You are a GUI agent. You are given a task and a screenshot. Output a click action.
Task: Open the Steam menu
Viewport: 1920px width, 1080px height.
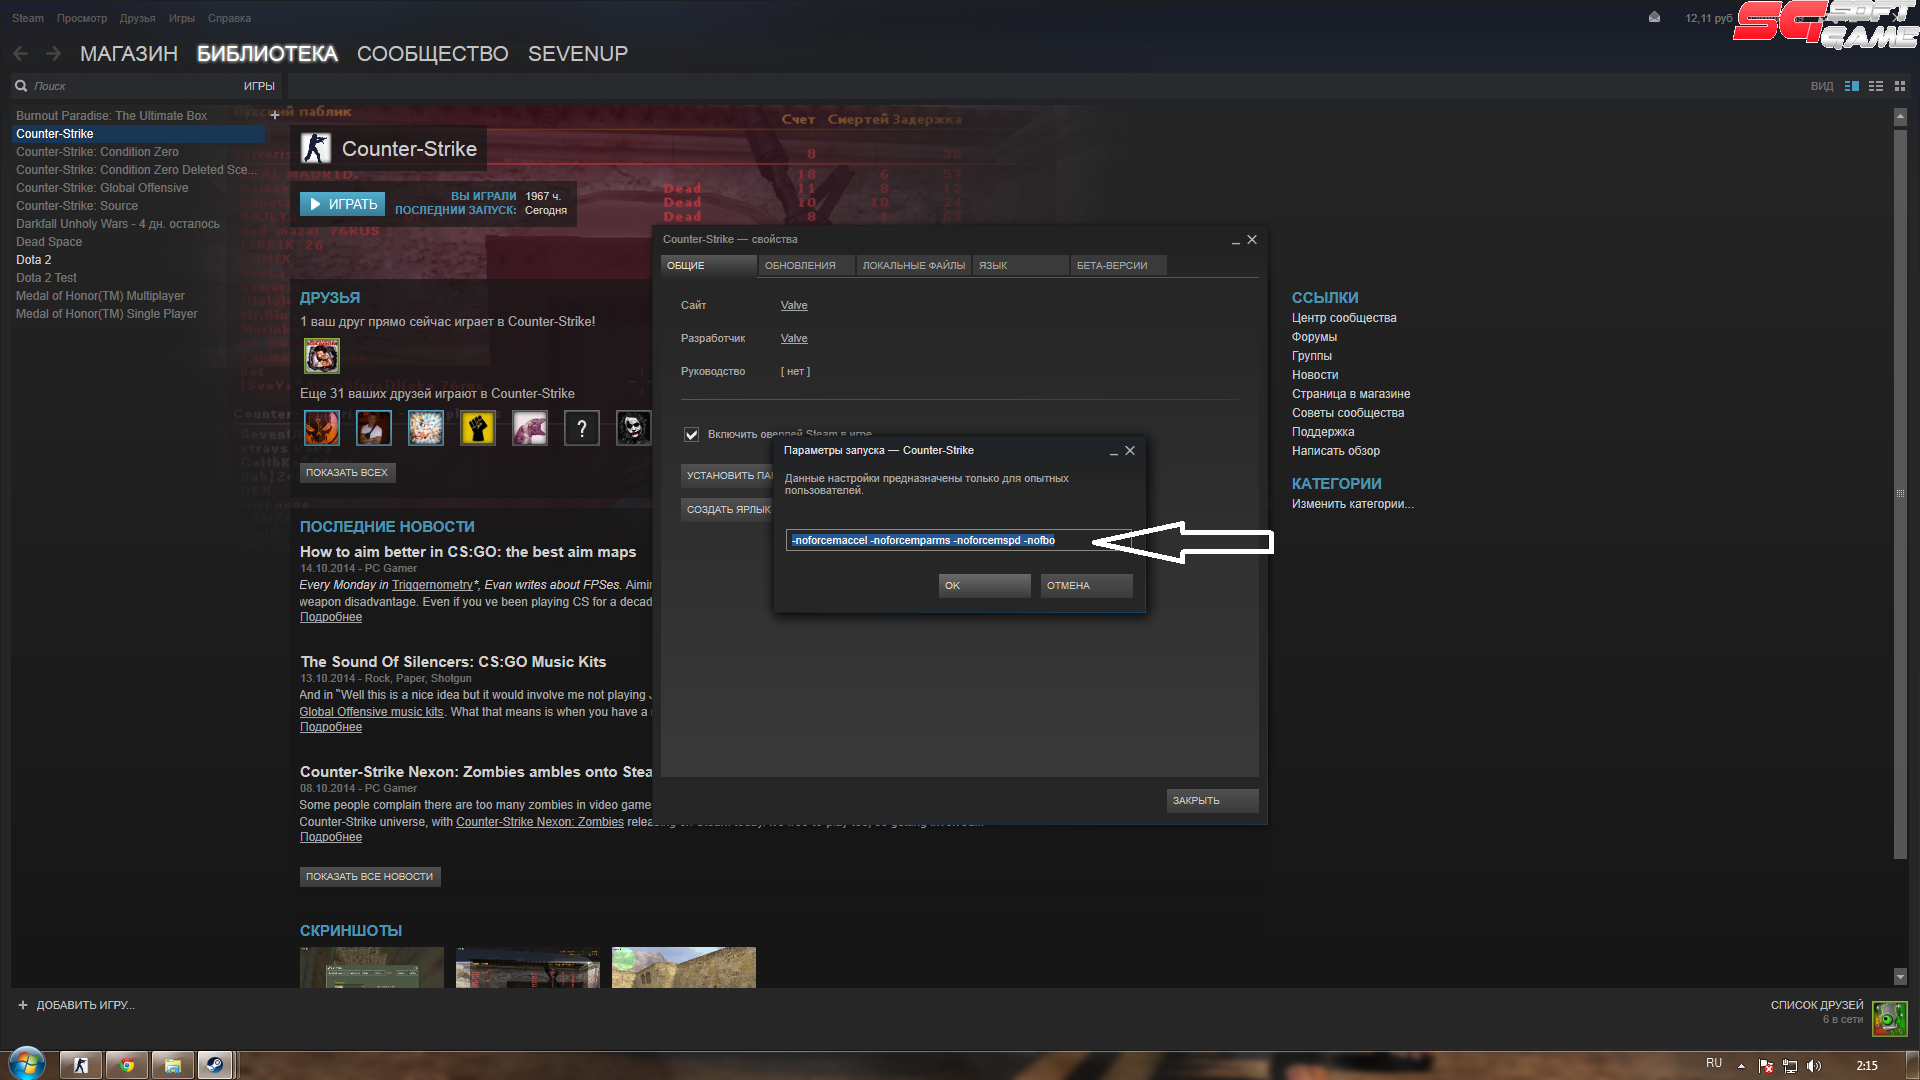coord(27,18)
